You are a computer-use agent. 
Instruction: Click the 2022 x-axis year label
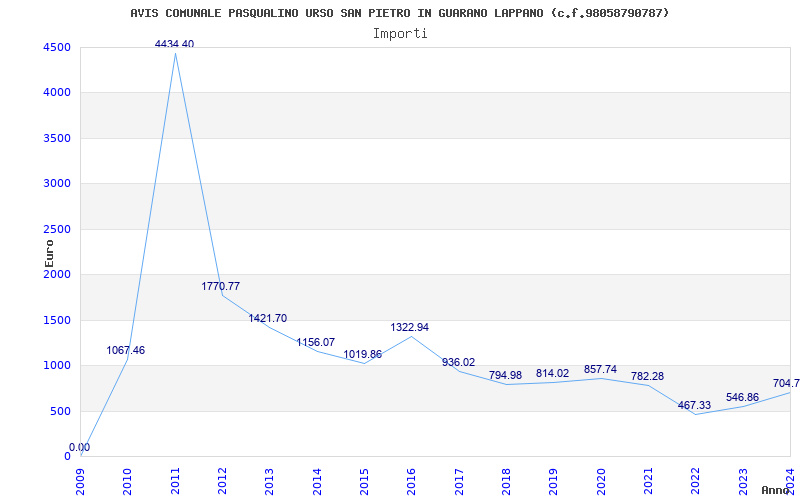coord(696,481)
